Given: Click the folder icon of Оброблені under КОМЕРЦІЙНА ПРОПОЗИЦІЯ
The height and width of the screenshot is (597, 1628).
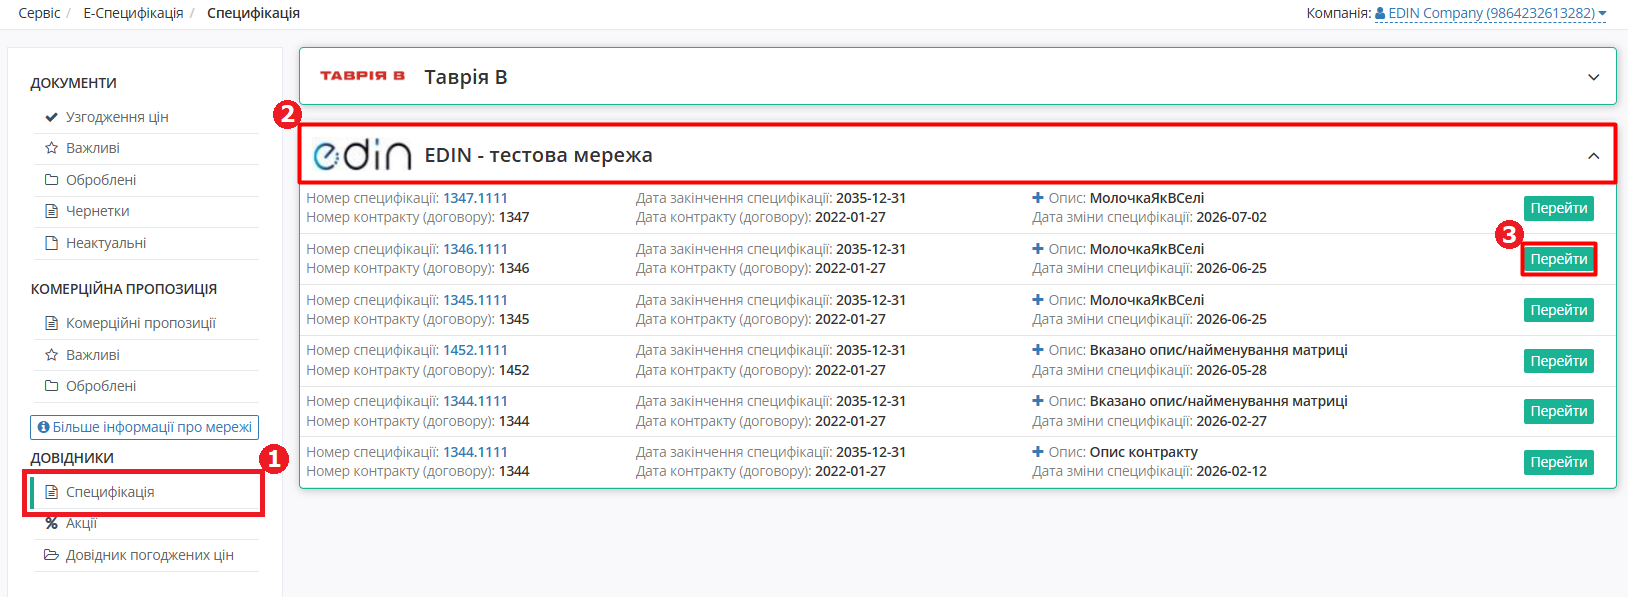Looking at the screenshot, I should coord(51,386).
